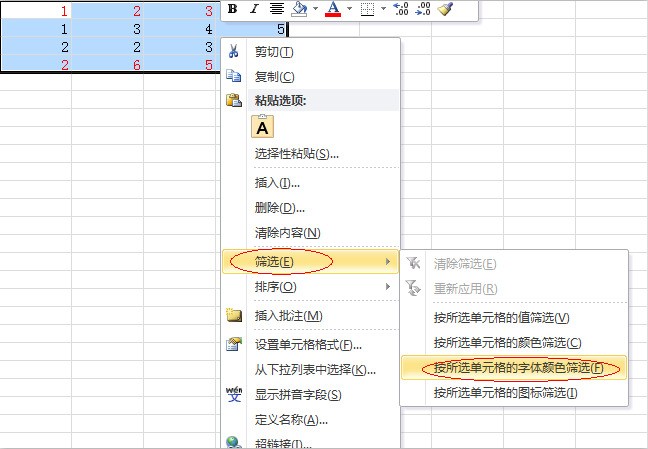Apply red font color button
Viewport: 648px width, 449px height.
click(x=333, y=9)
